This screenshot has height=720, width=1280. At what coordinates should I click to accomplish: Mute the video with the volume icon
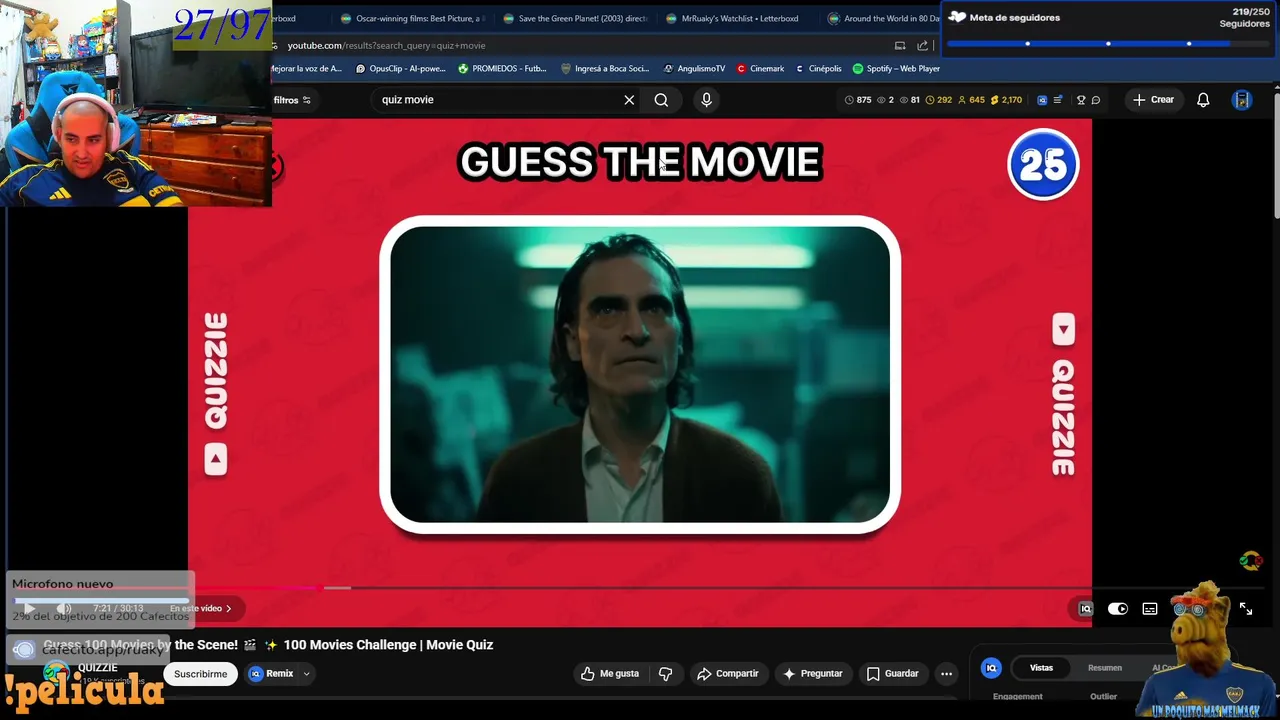pyautogui.click(x=64, y=608)
